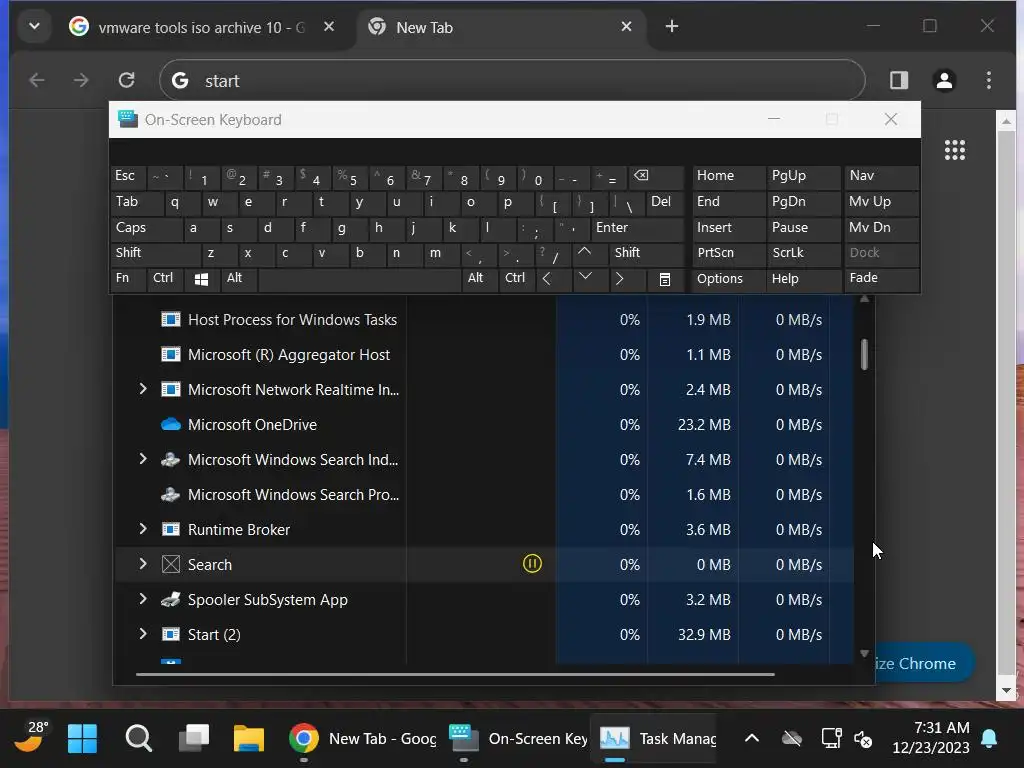Click Task Manager vertical scrollbar thumb
Screen dimensions: 1024x768
[x=865, y=355]
